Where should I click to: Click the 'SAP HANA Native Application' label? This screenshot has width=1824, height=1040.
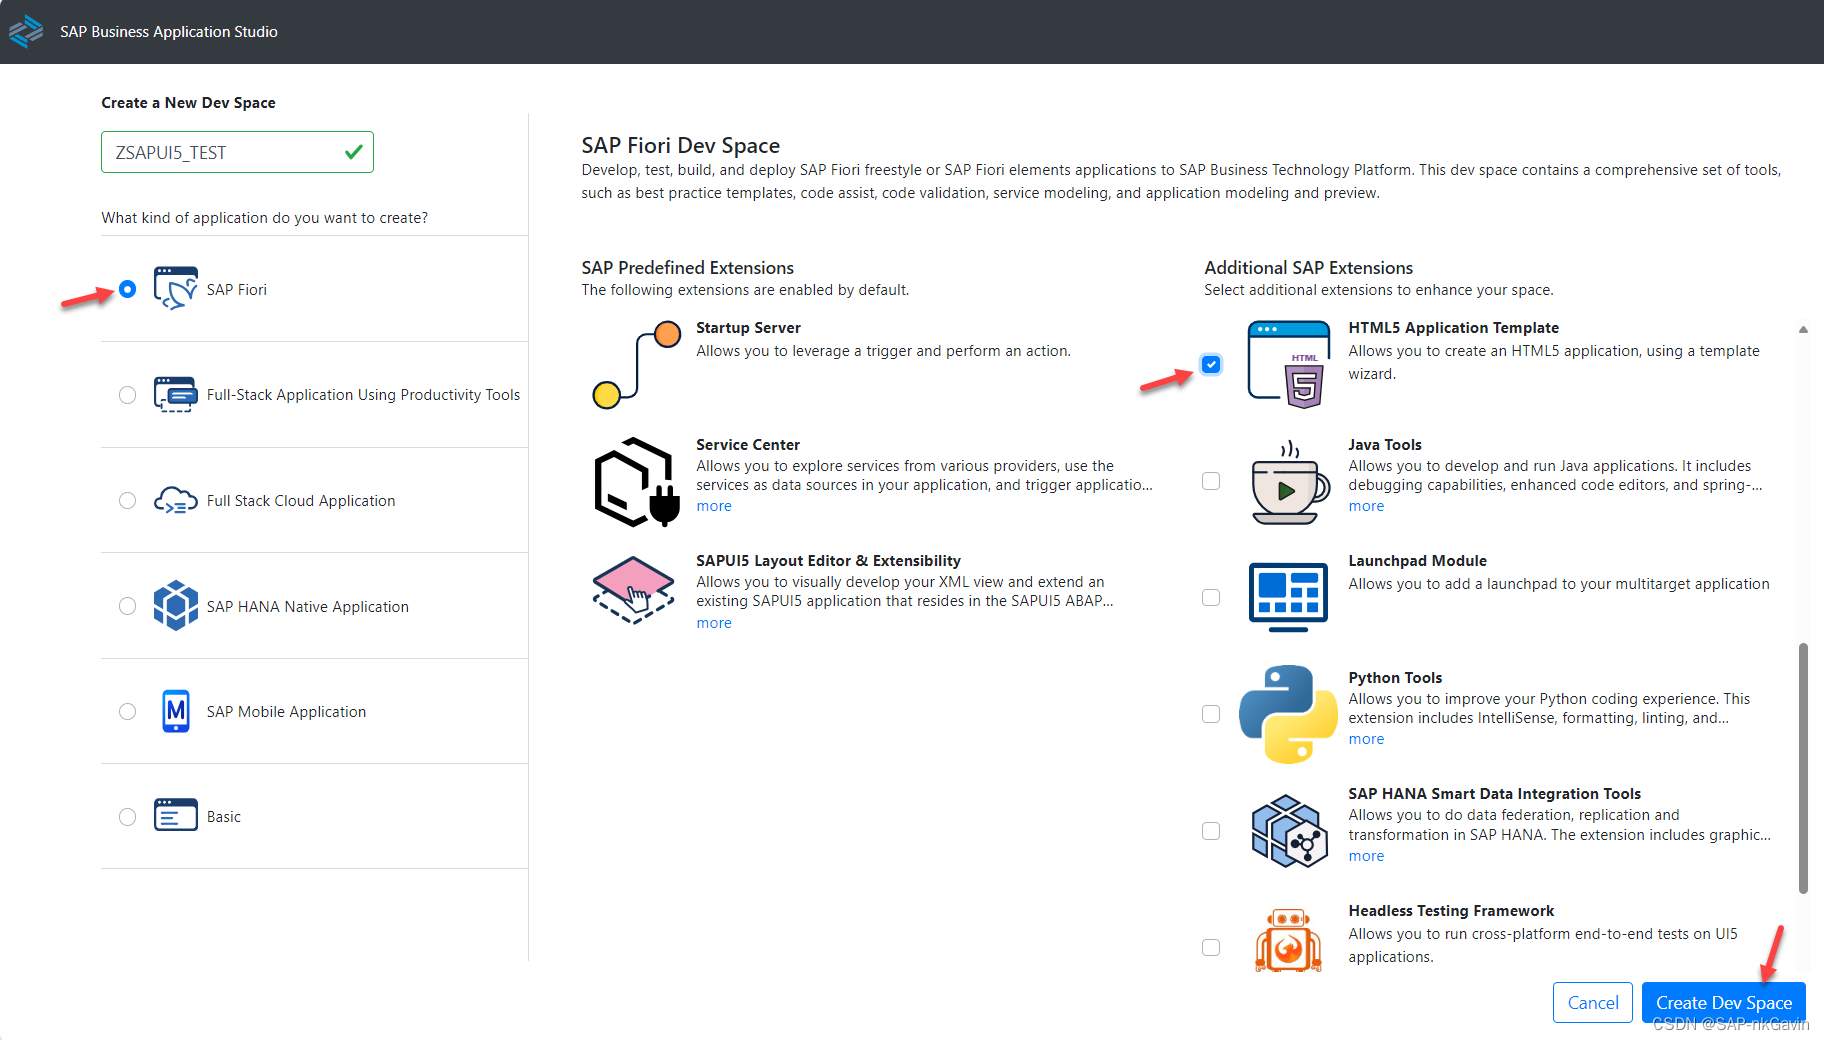308,606
